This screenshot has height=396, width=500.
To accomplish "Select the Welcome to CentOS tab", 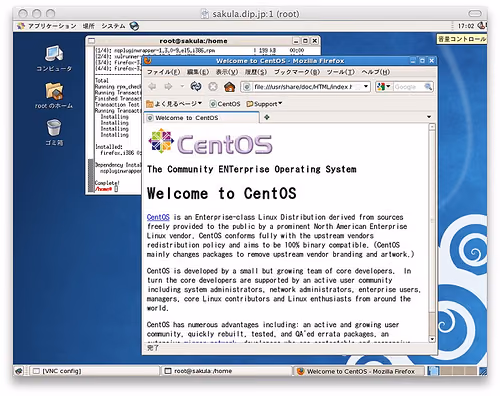I will click(201, 118).
